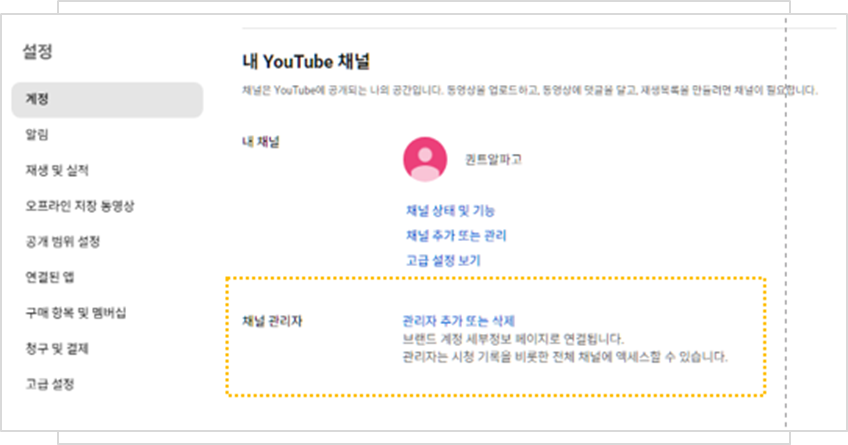Click the 내 채널 label
Screen dimensions: 848x445
point(261,142)
